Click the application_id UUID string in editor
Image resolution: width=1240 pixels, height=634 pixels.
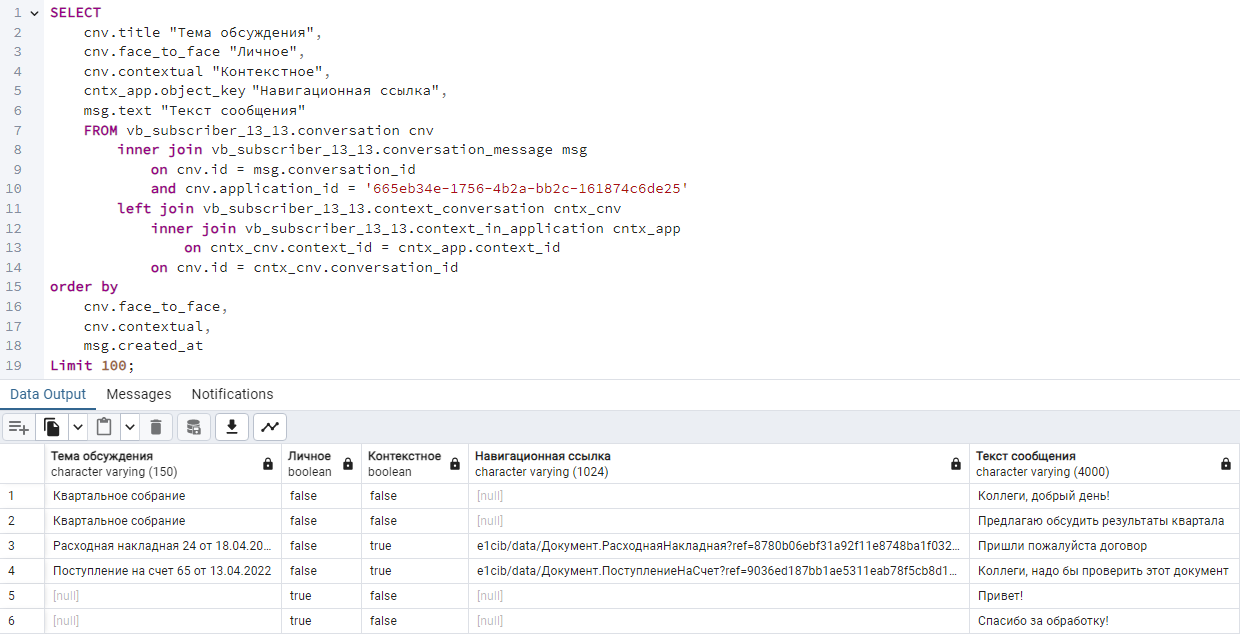click(x=525, y=189)
